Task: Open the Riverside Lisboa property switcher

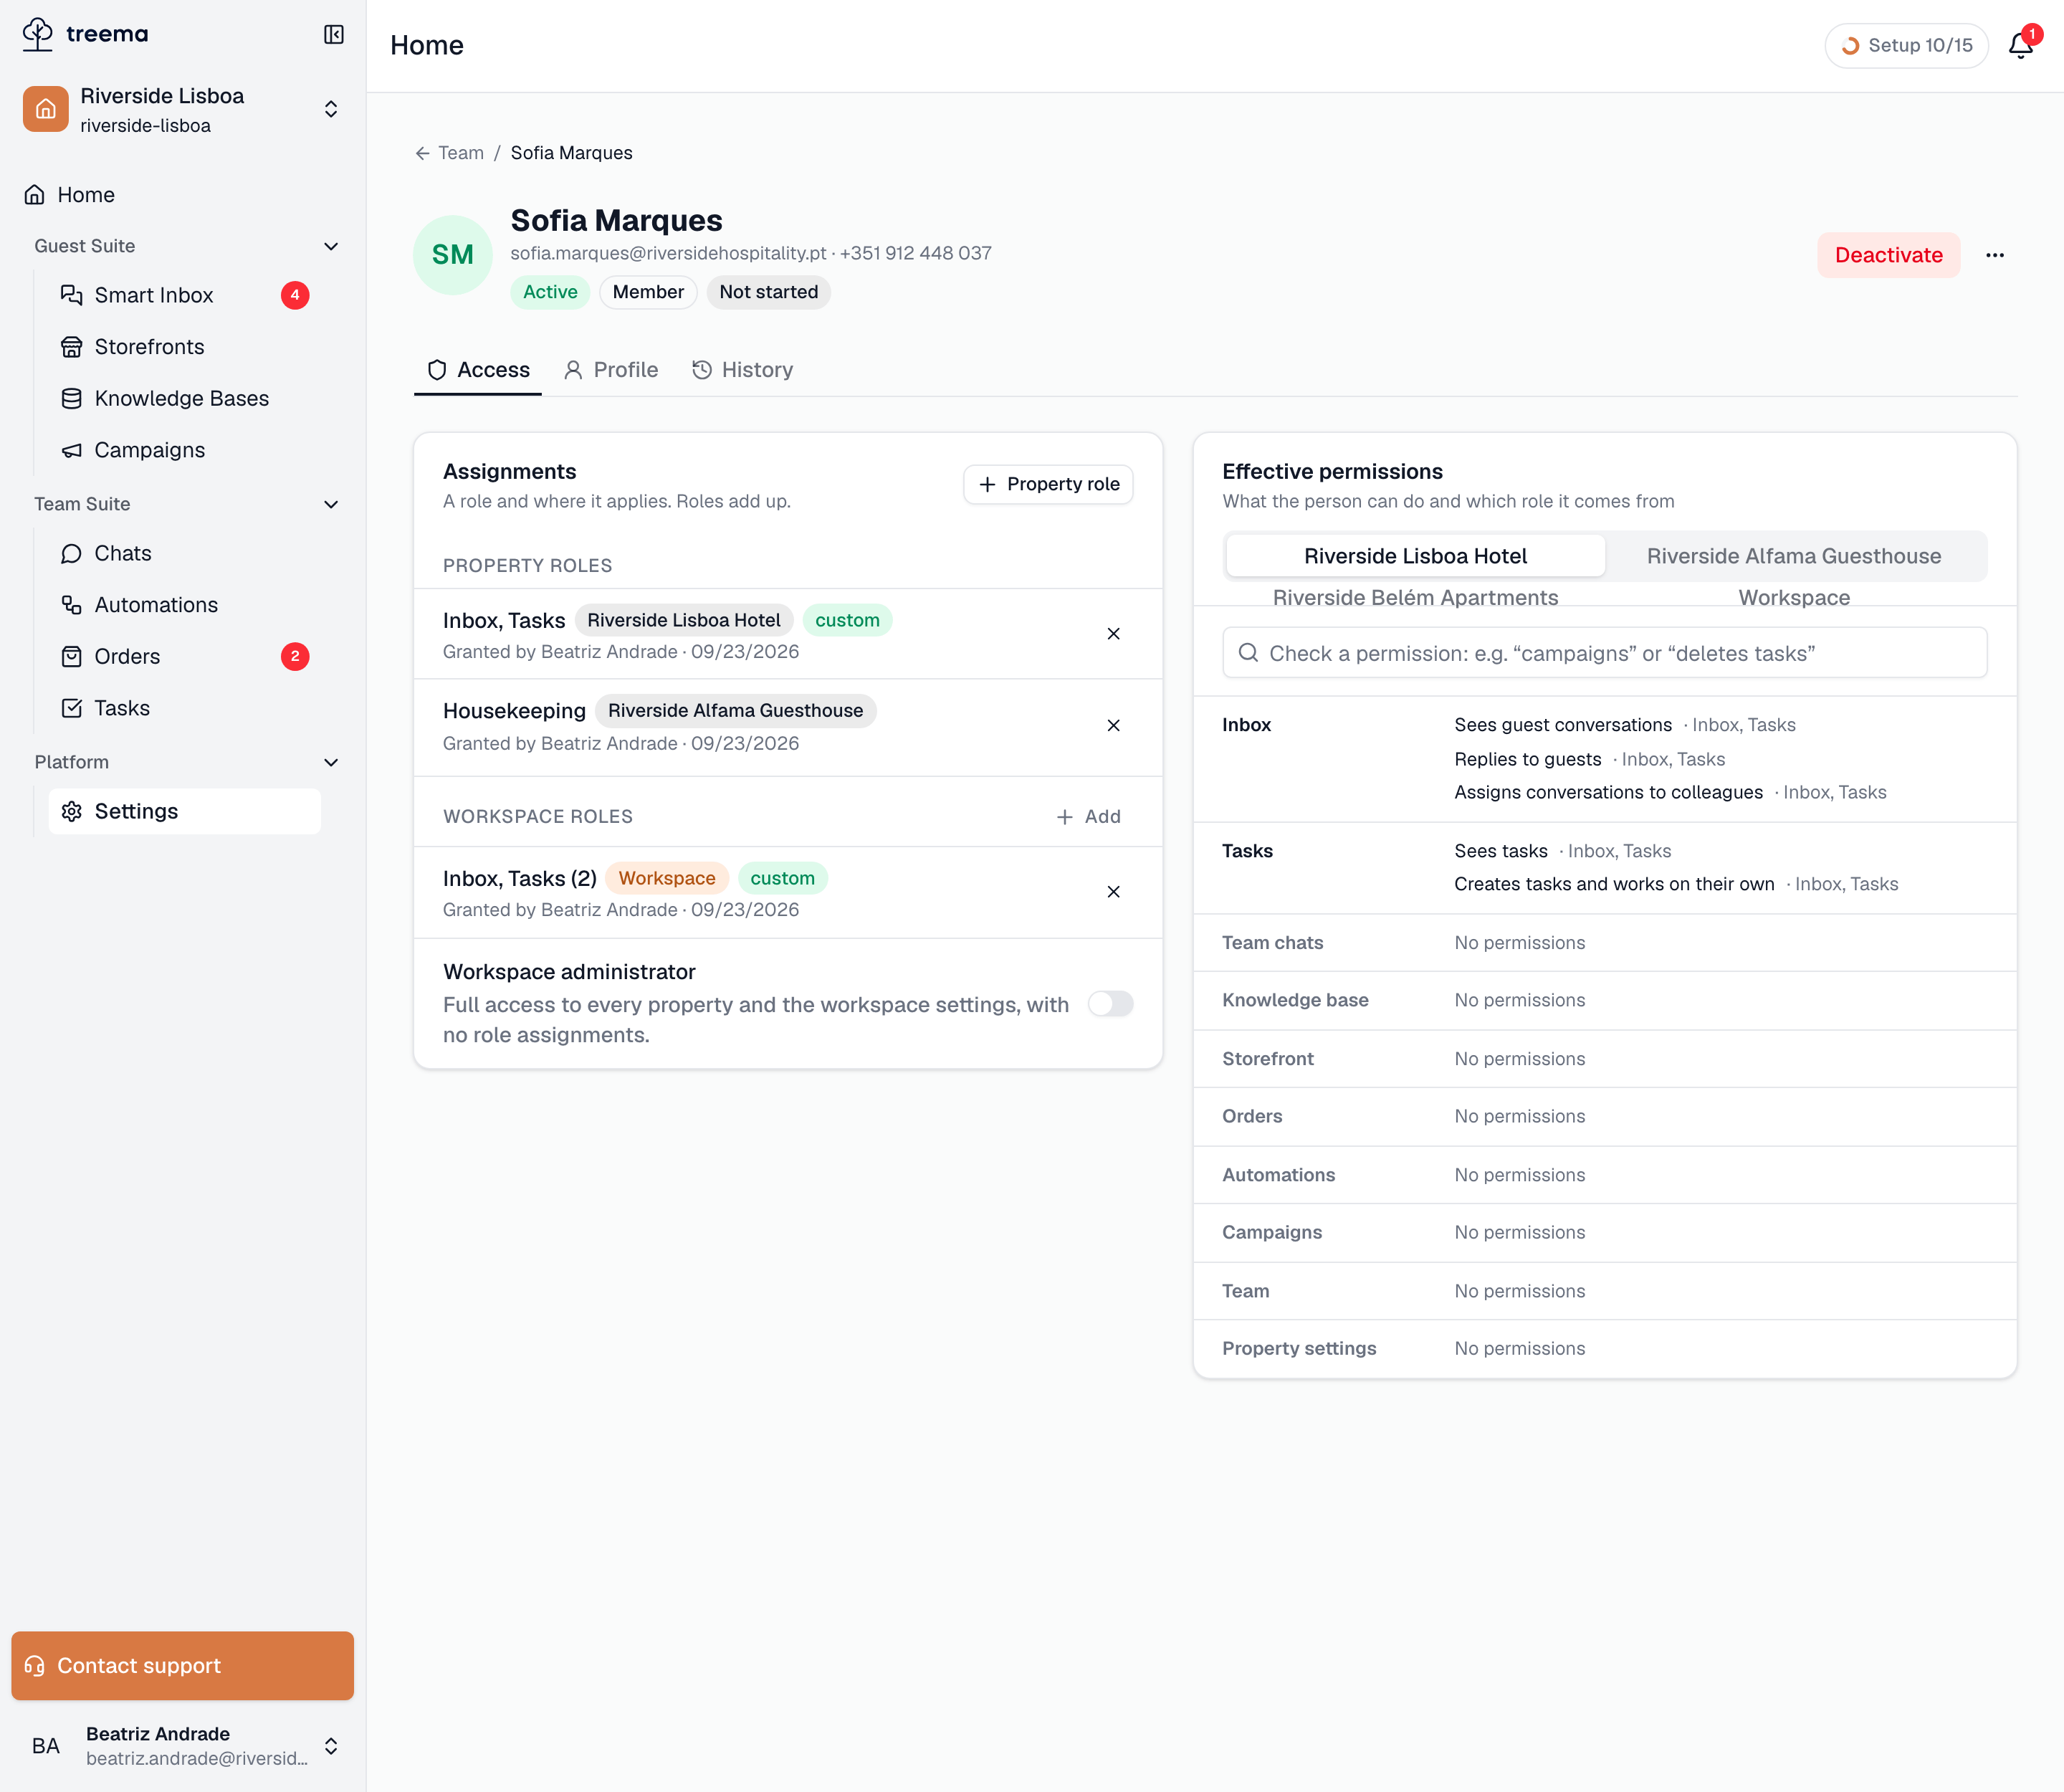Action: click(182, 109)
